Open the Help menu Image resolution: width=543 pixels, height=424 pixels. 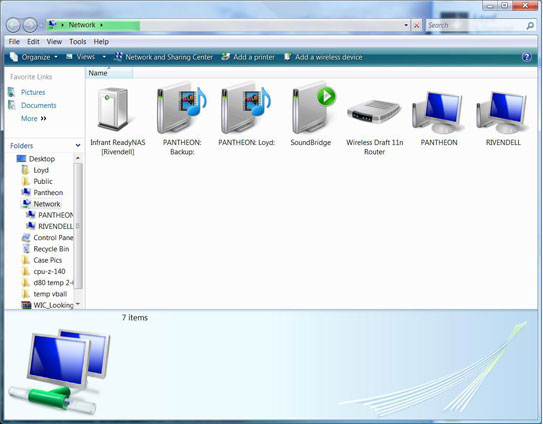[101, 42]
